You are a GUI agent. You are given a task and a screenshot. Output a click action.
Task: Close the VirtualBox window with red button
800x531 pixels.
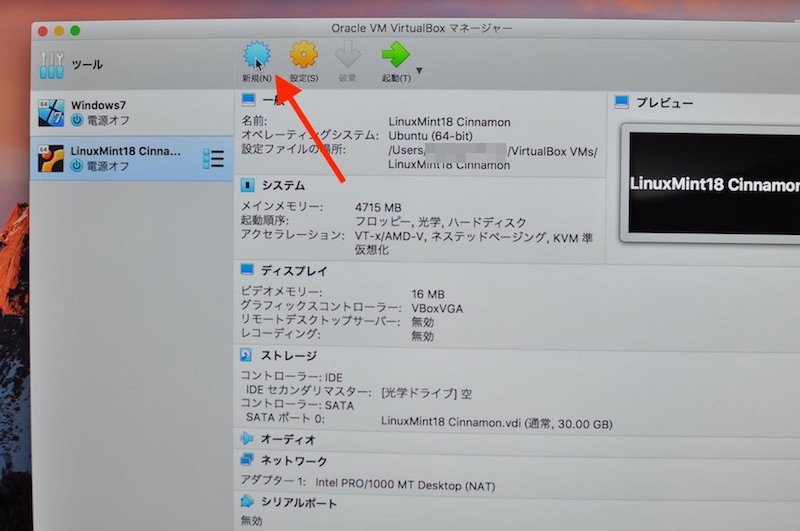pos(43,31)
